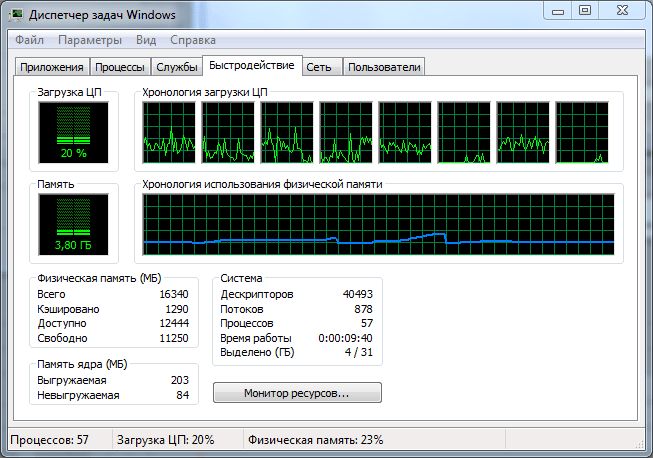Click the memory gauge showing 3,80 ГБ
The image size is (653, 458).
73,225
